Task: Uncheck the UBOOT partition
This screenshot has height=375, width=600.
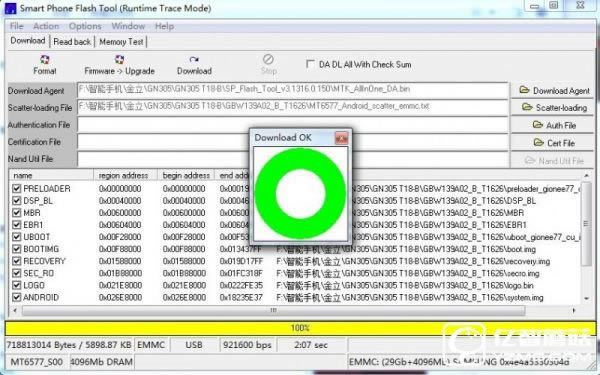Action: click(x=16, y=237)
